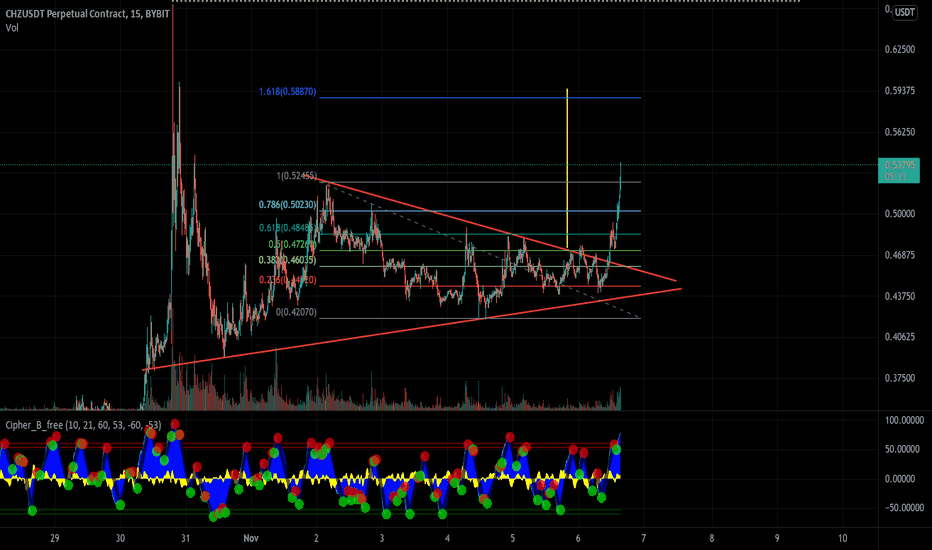Select the 0.382(0.46035) Fibonacci label
Screen dimensions: 932x550
coord(288,260)
